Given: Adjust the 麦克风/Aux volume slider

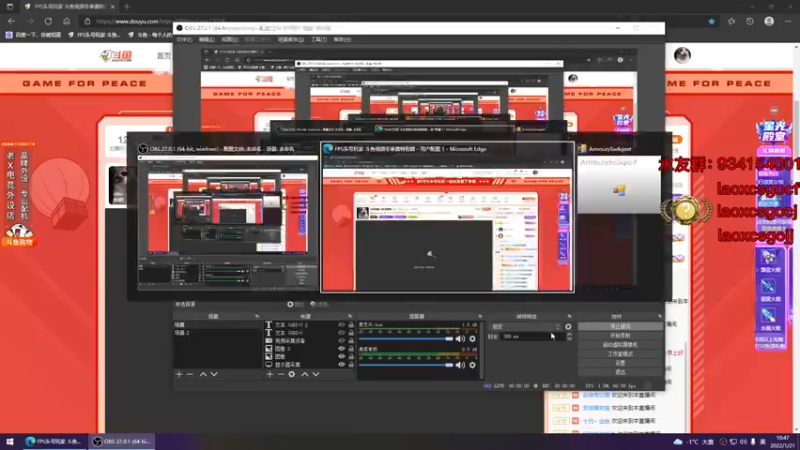Looking at the screenshot, I should (x=406, y=339).
